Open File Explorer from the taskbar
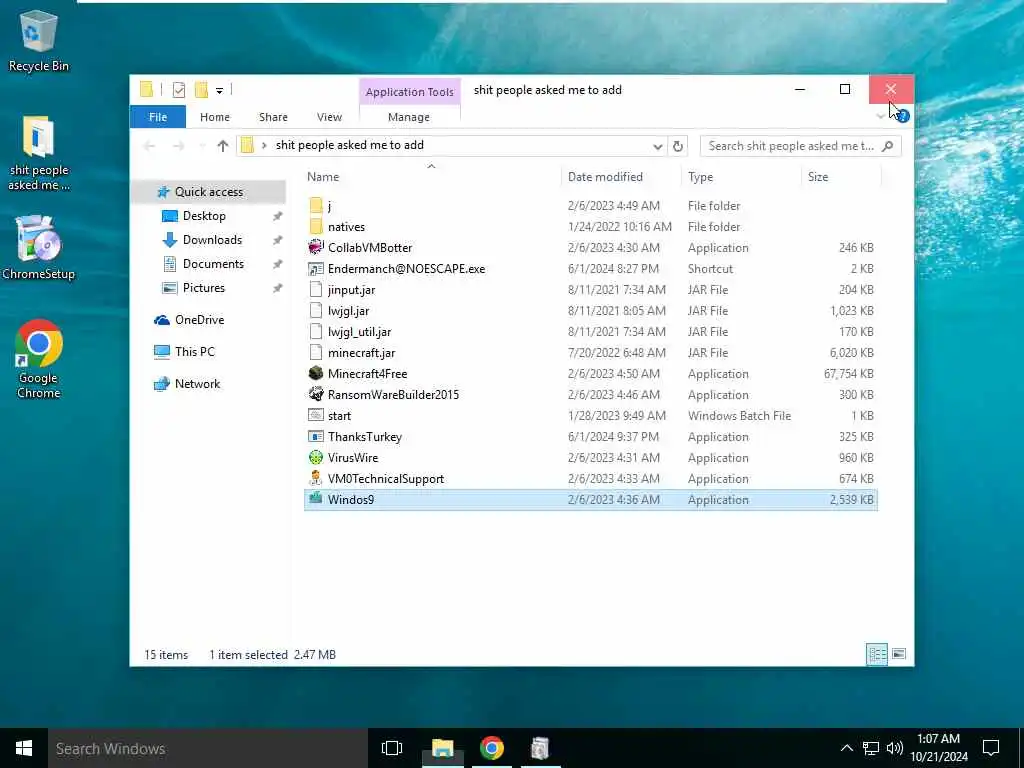This screenshot has height=768, width=1024. click(x=442, y=748)
